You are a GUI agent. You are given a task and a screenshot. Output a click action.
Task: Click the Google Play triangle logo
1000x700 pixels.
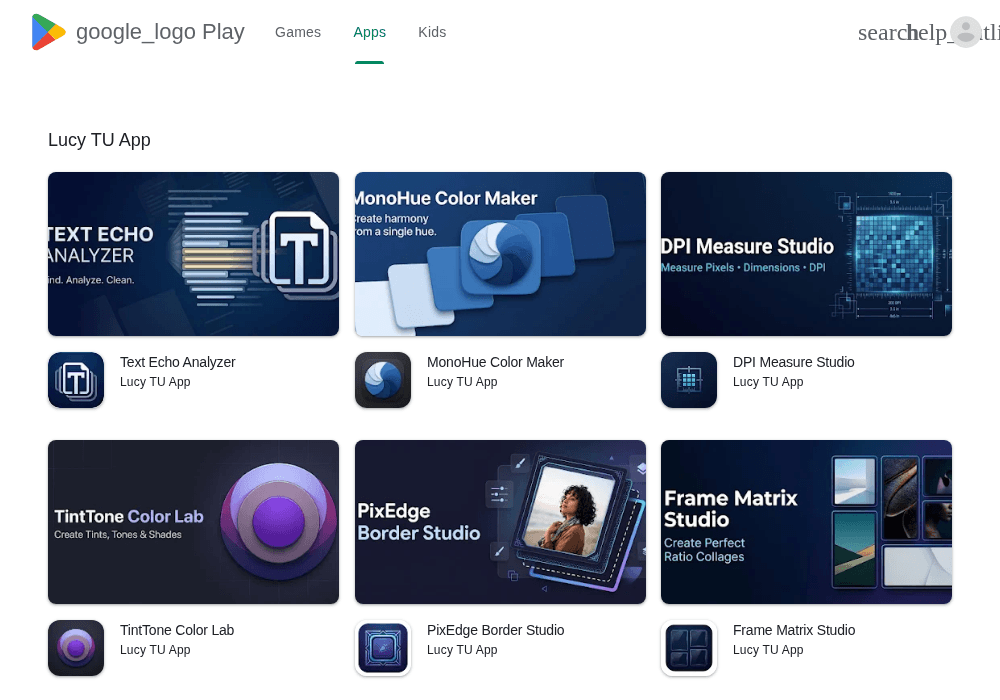pos(48,32)
